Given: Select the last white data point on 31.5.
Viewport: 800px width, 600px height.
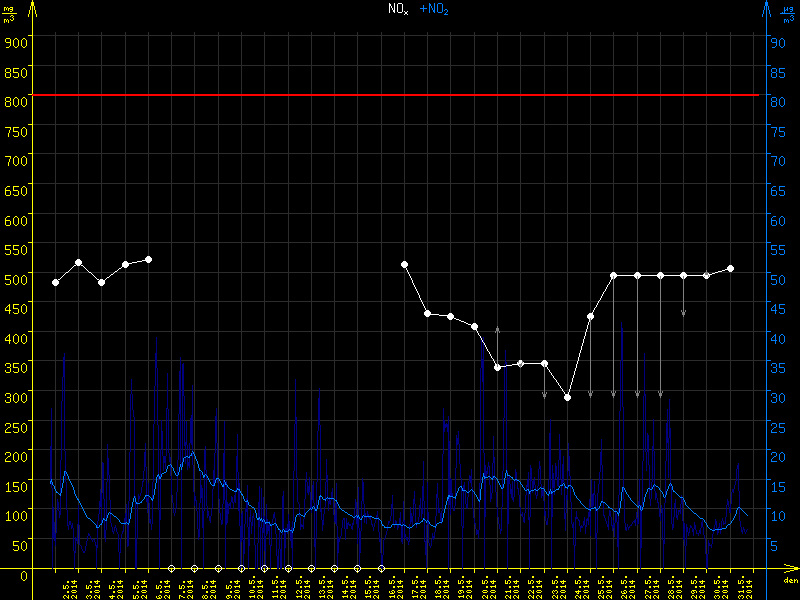Looking at the screenshot, I should tap(731, 268).
